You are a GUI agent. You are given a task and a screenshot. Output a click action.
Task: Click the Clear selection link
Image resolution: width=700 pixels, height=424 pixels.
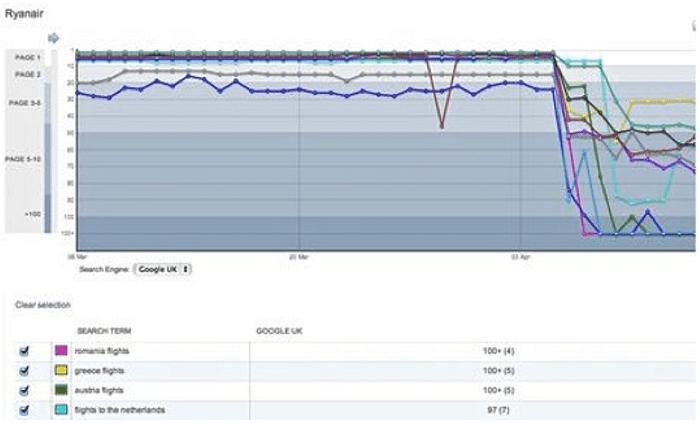[43, 304]
